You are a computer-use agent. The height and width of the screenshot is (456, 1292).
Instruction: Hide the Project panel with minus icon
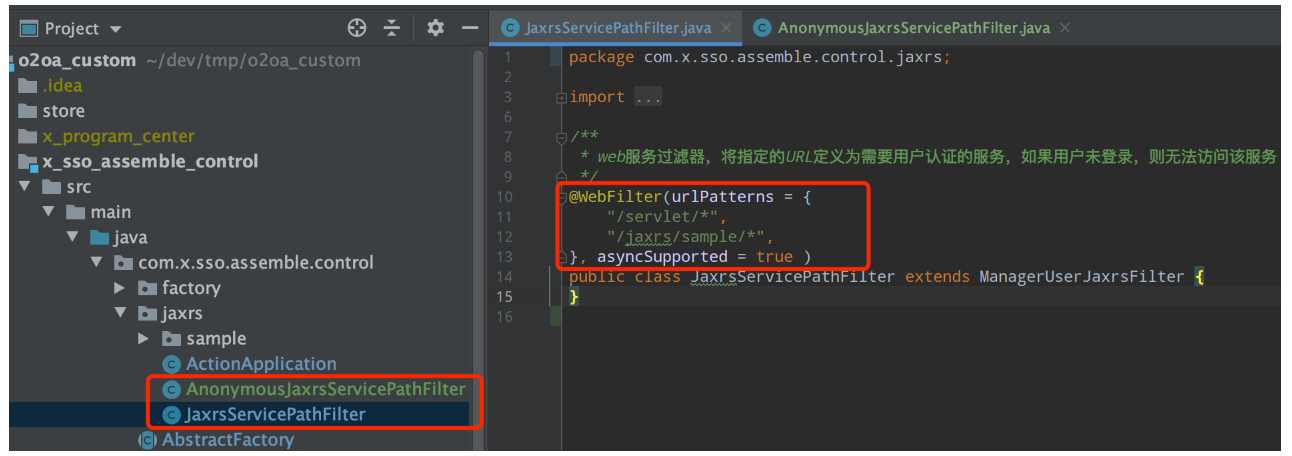point(469,28)
